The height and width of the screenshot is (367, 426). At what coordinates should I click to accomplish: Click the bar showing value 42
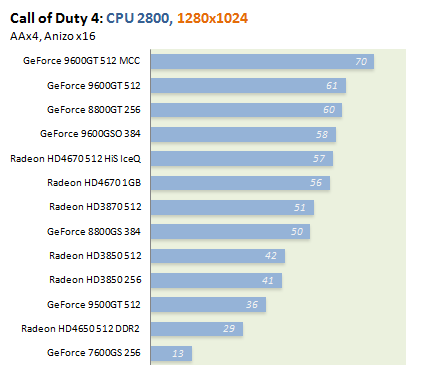coord(218,256)
